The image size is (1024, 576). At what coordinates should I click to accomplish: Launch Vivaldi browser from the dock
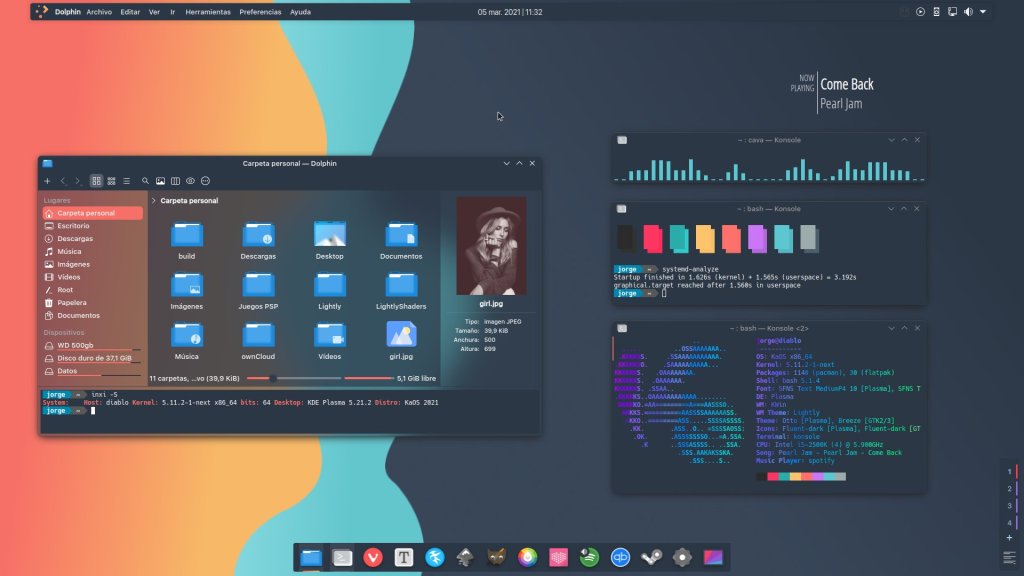tap(372, 558)
